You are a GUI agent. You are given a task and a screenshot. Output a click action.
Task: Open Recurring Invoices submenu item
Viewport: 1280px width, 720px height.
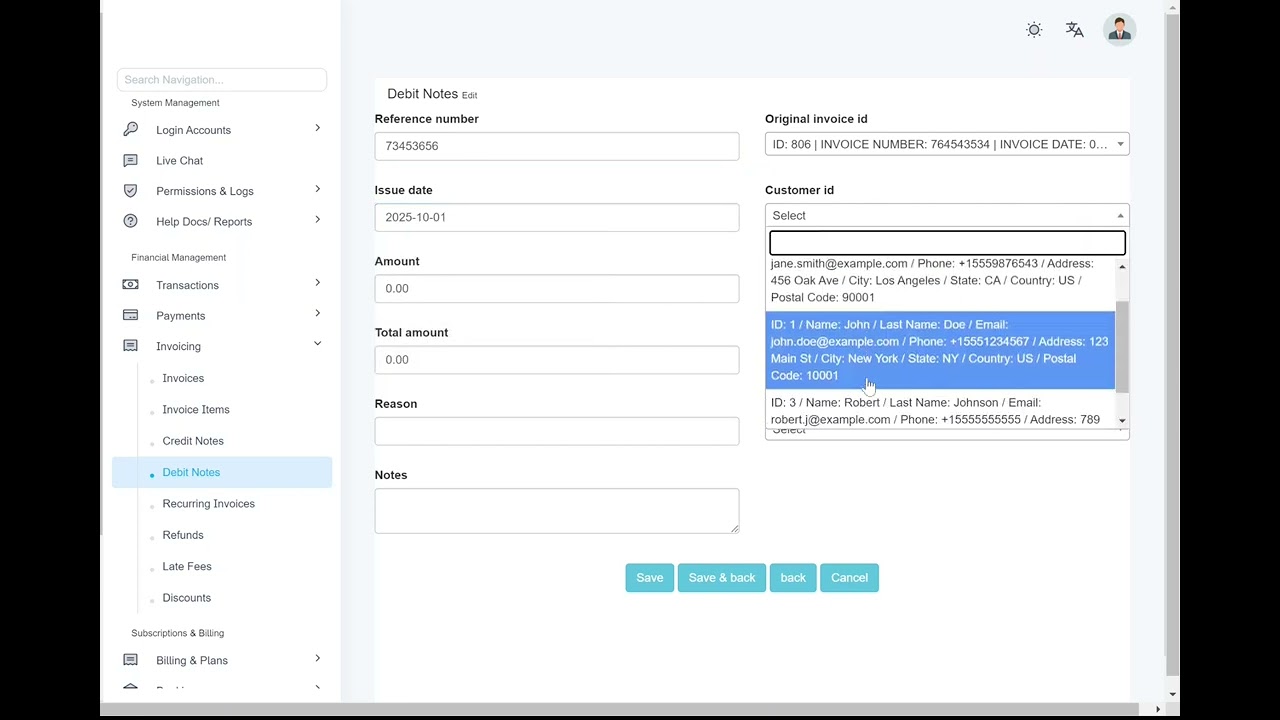[x=209, y=504]
